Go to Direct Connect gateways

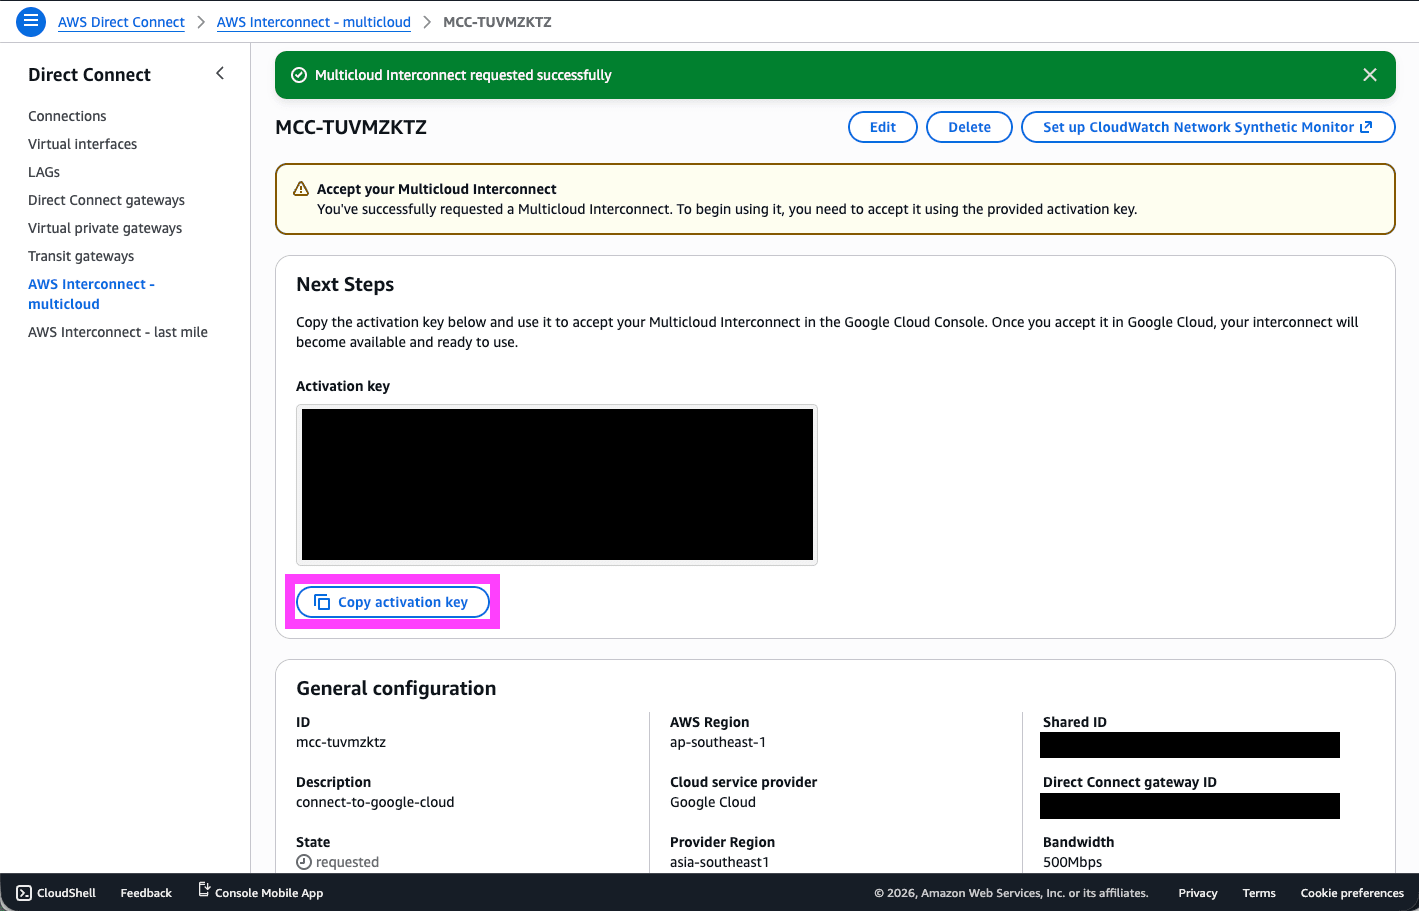107,200
